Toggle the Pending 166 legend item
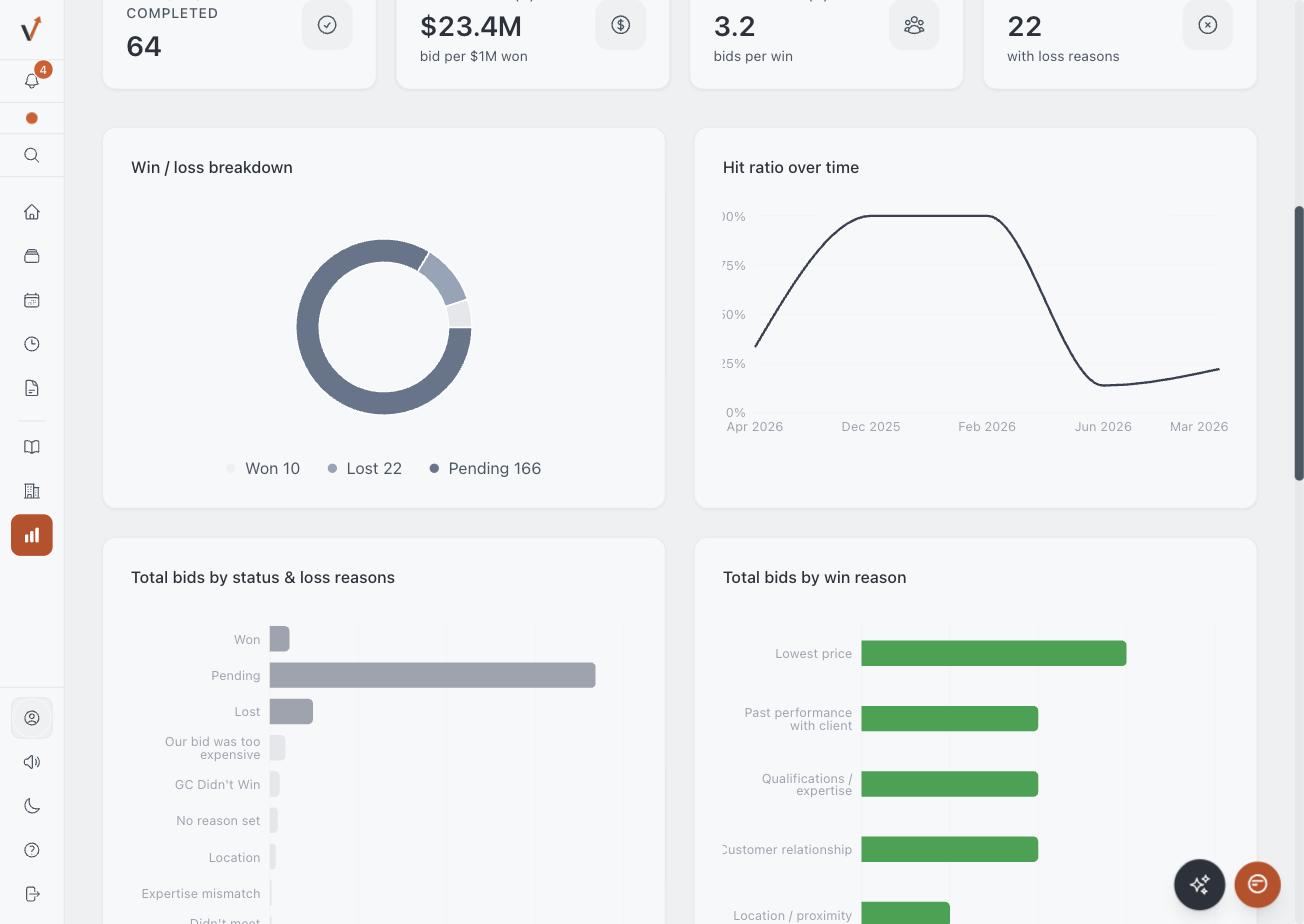1304x924 pixels. [485, 468]
